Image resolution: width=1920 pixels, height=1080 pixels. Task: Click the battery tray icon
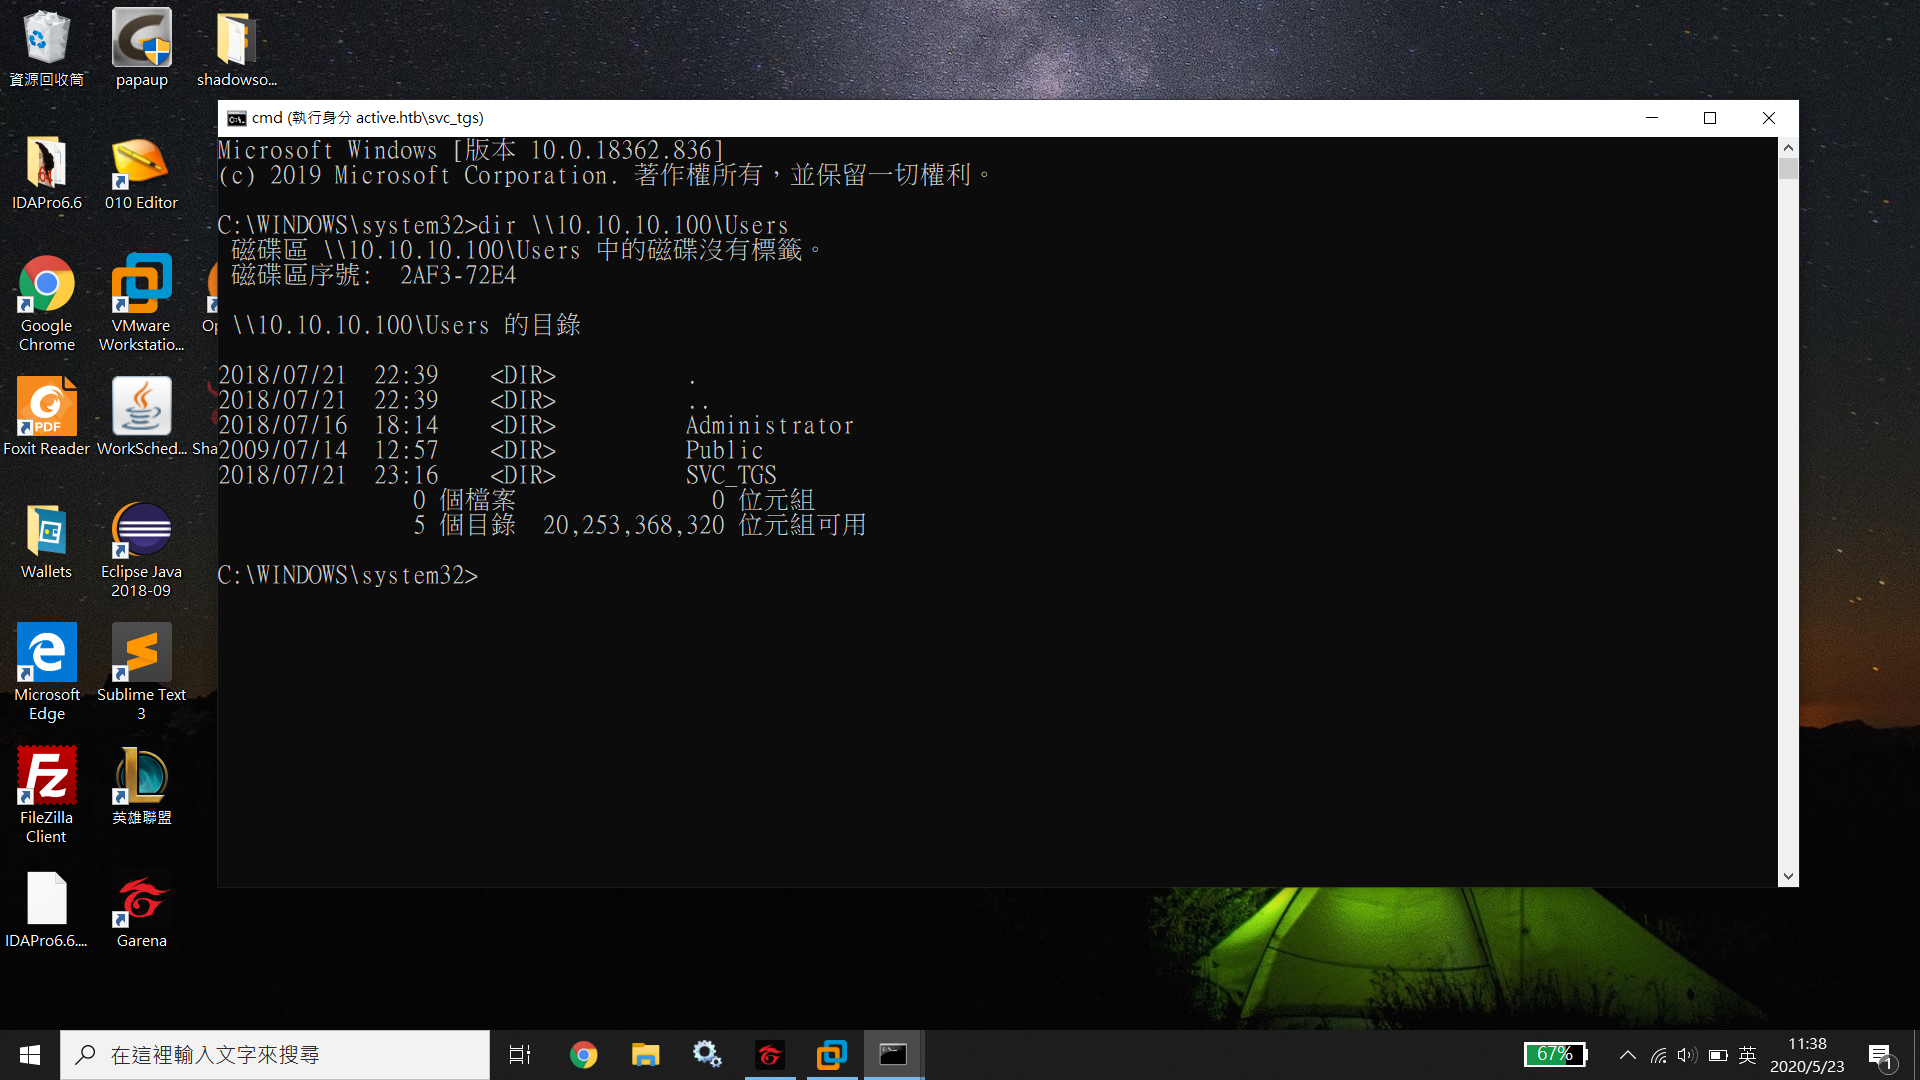click(1718, 1055)
